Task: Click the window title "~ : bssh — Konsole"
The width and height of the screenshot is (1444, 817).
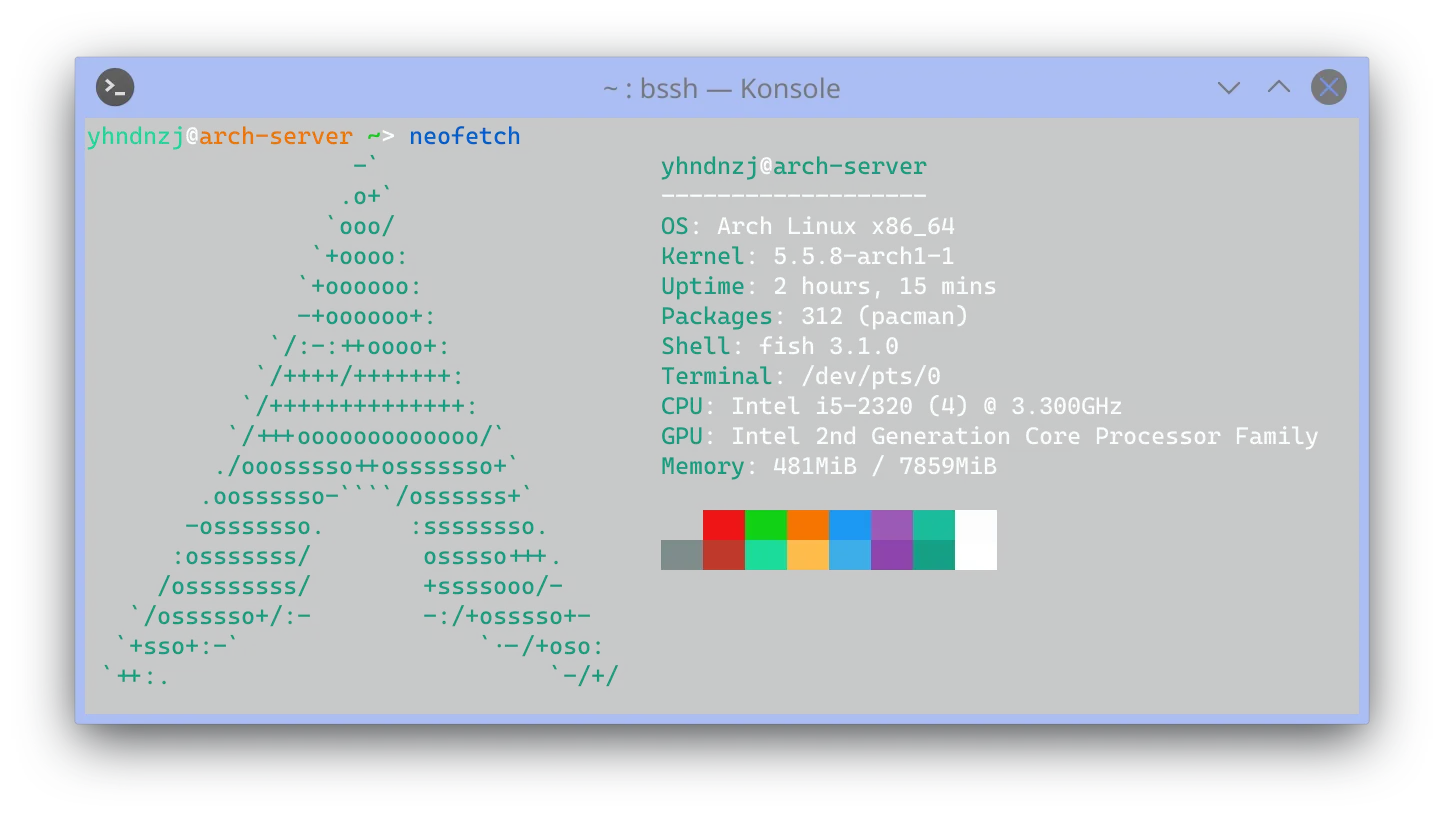Action: pyautogui.click(x=721, y=89)
